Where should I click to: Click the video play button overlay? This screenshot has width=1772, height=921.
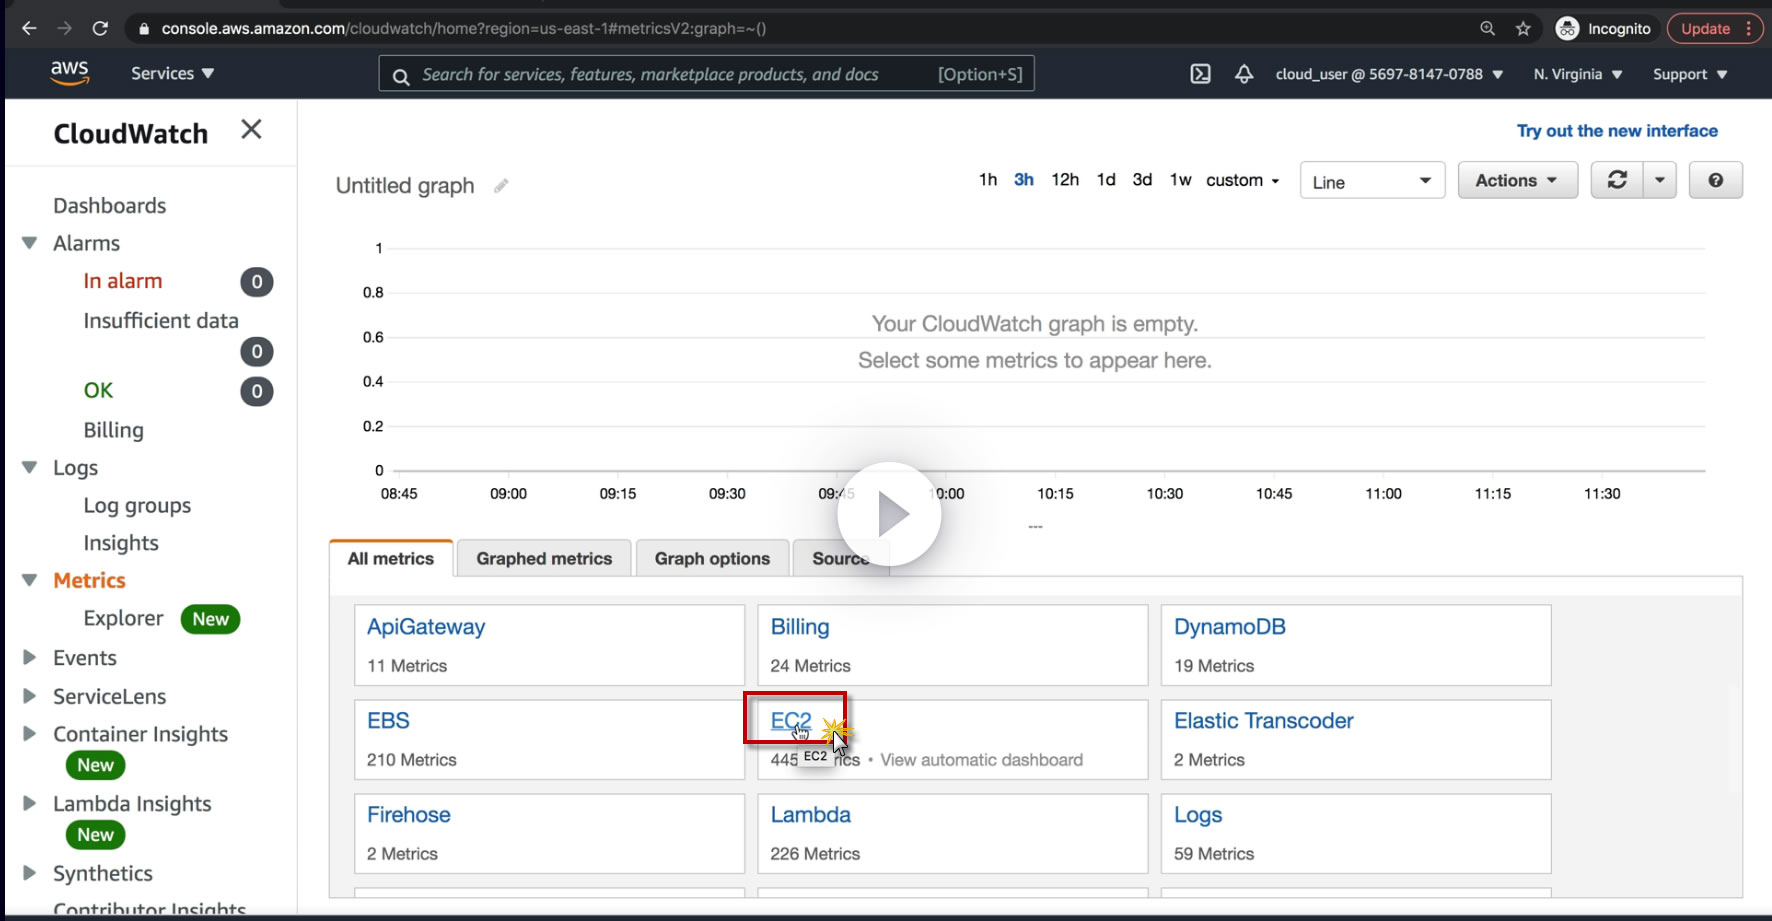click(889, 514)
